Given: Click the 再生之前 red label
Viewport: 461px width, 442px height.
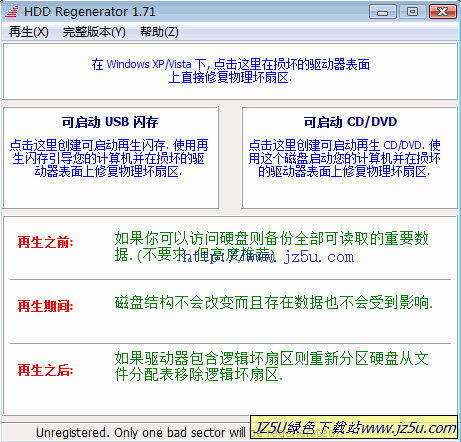Looking at the screenshot, I should (45, 242).
